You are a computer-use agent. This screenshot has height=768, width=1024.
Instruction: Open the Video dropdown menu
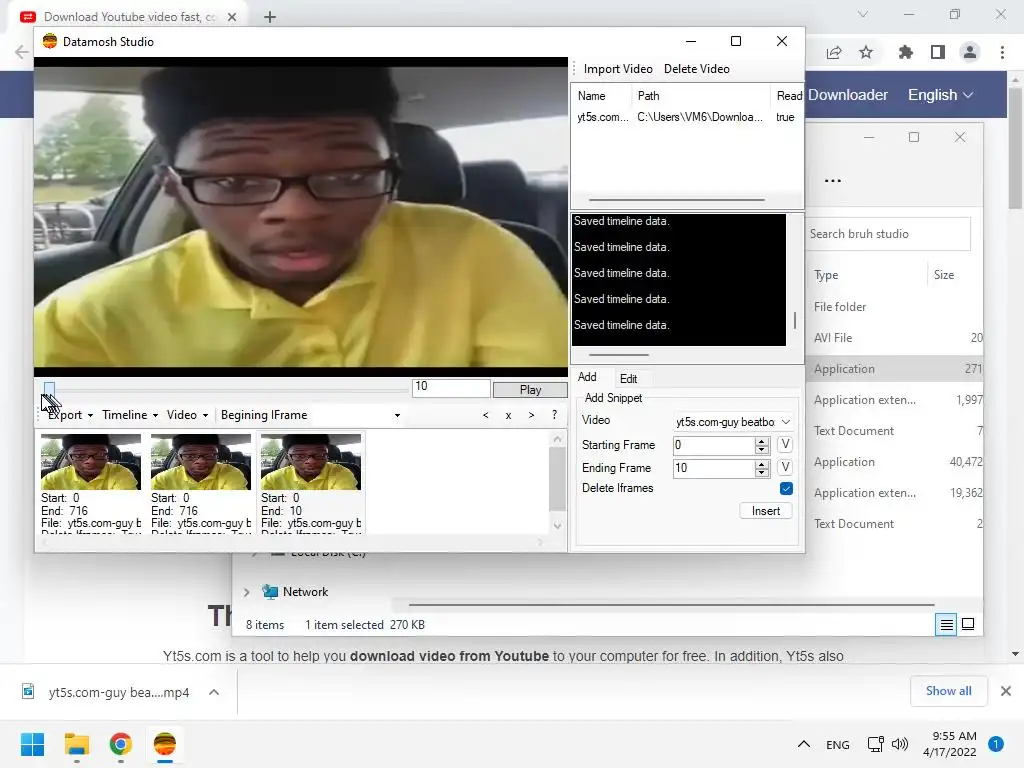187,415
